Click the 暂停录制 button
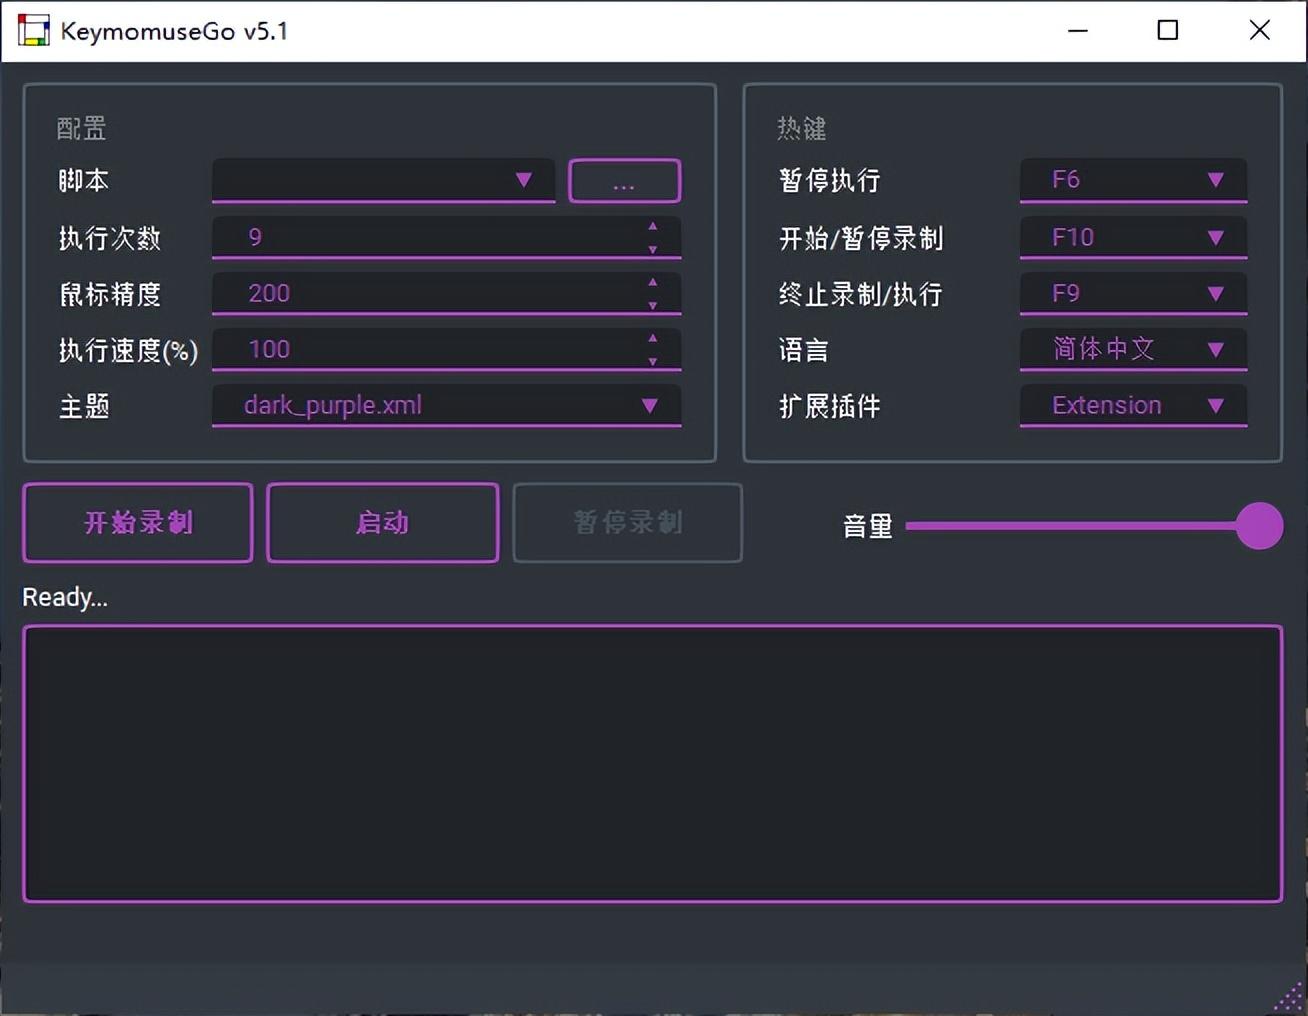 tap(628, 523)
